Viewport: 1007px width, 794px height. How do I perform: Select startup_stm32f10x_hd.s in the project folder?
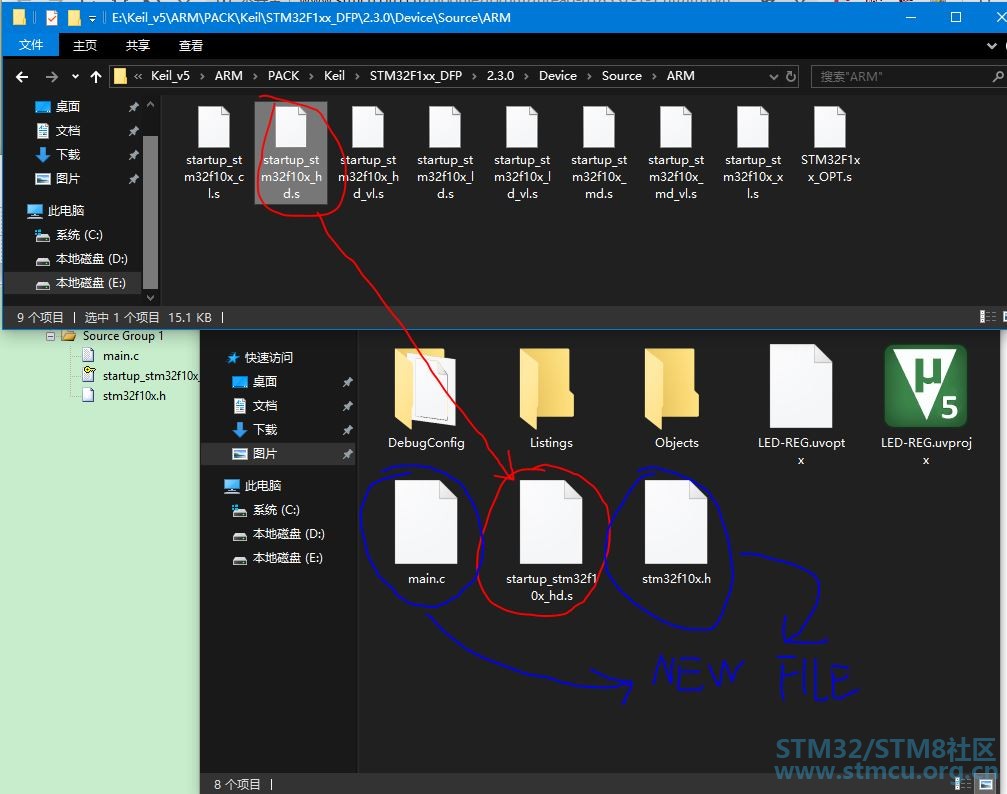(551, 541)
